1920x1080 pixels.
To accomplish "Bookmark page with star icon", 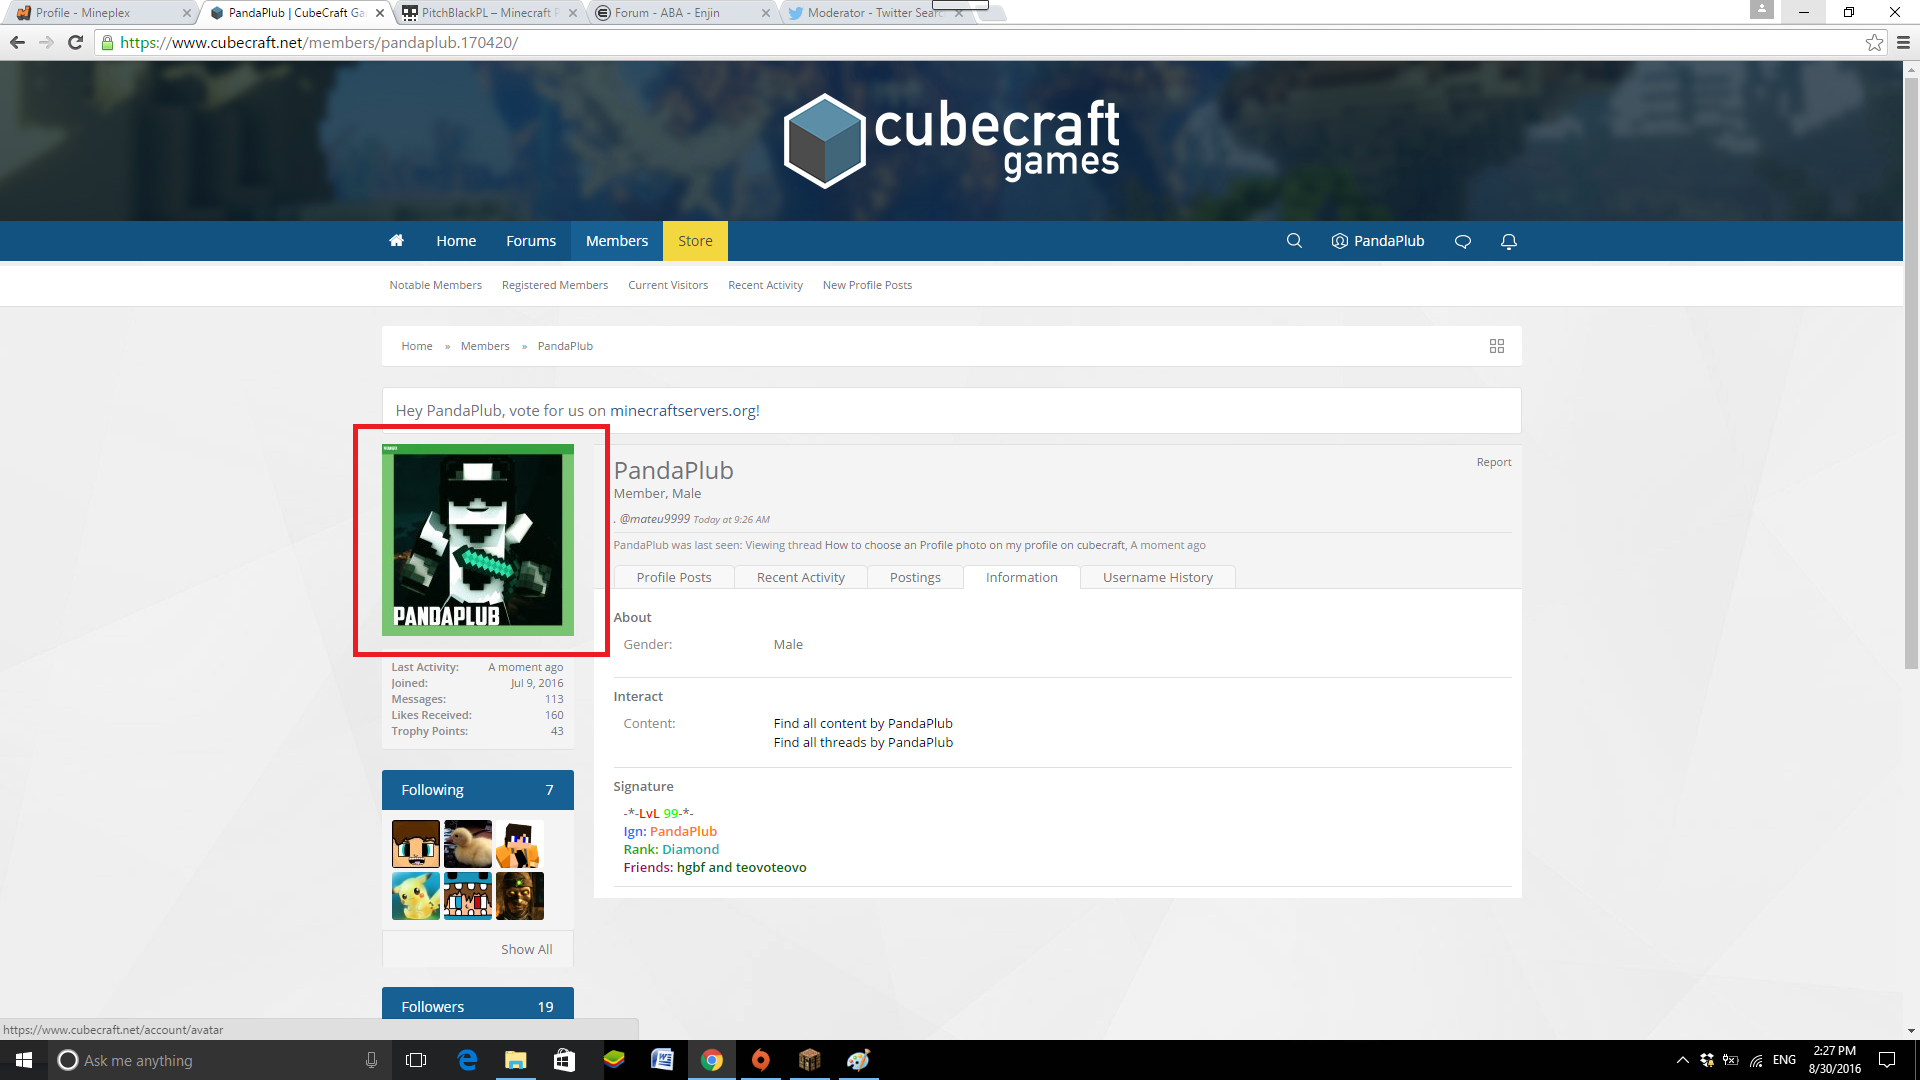I will click(x=1874, y=42).
